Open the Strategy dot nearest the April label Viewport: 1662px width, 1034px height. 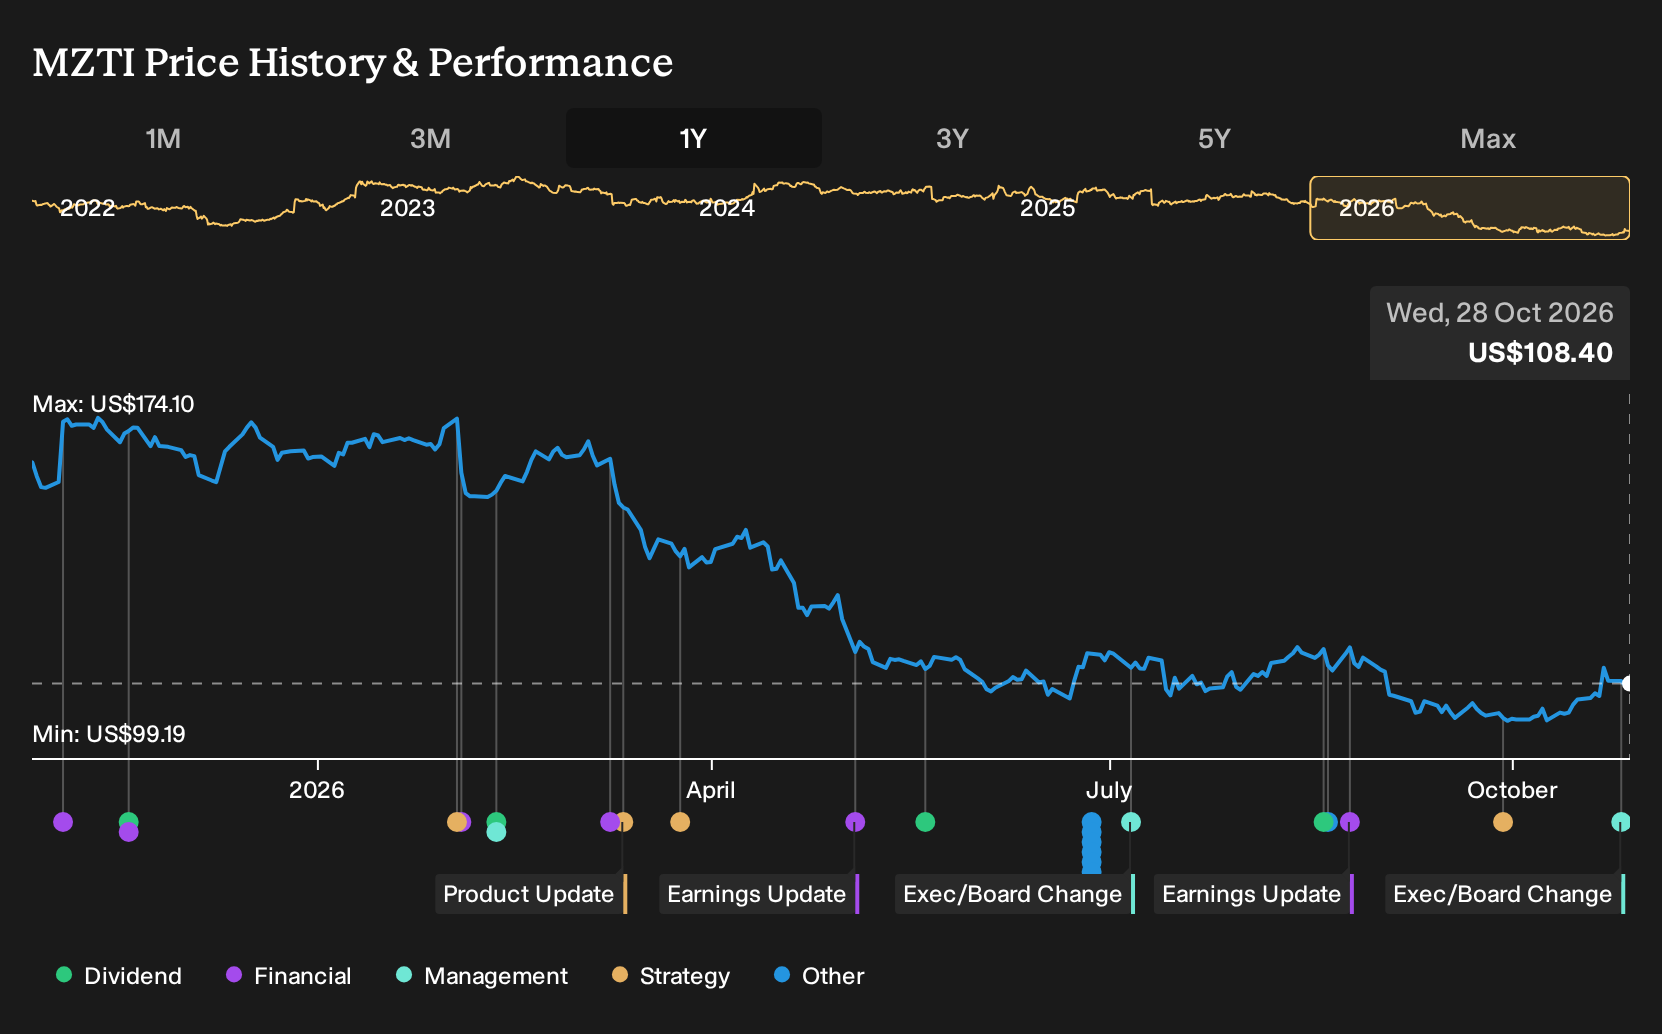pyautogui.click(x=680, y=822)
